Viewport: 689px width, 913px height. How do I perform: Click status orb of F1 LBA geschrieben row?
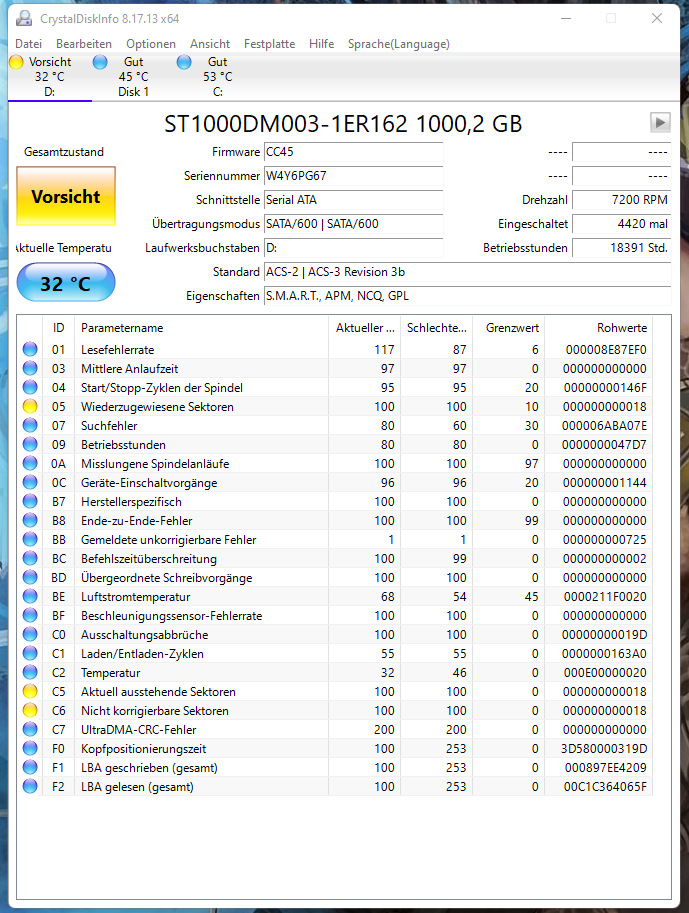30,767
